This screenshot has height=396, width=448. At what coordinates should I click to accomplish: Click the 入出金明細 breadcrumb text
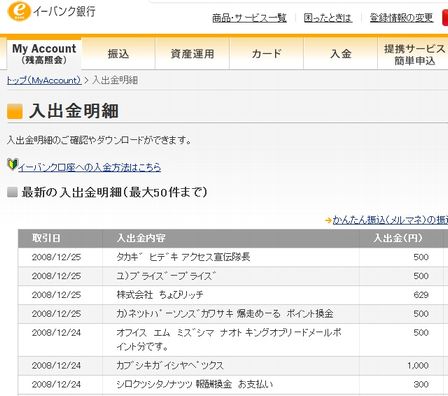(x=115, y=80)
